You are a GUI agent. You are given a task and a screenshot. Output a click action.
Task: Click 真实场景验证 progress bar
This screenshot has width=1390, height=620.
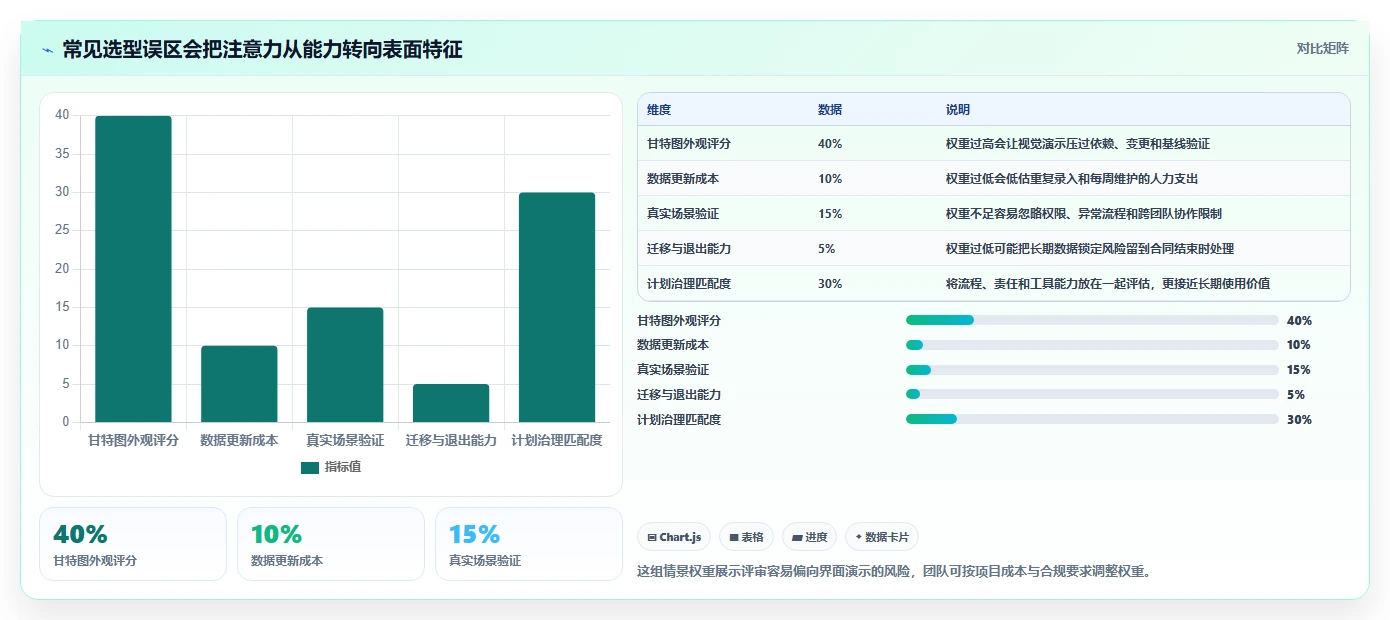click(x=1092, y=370)
